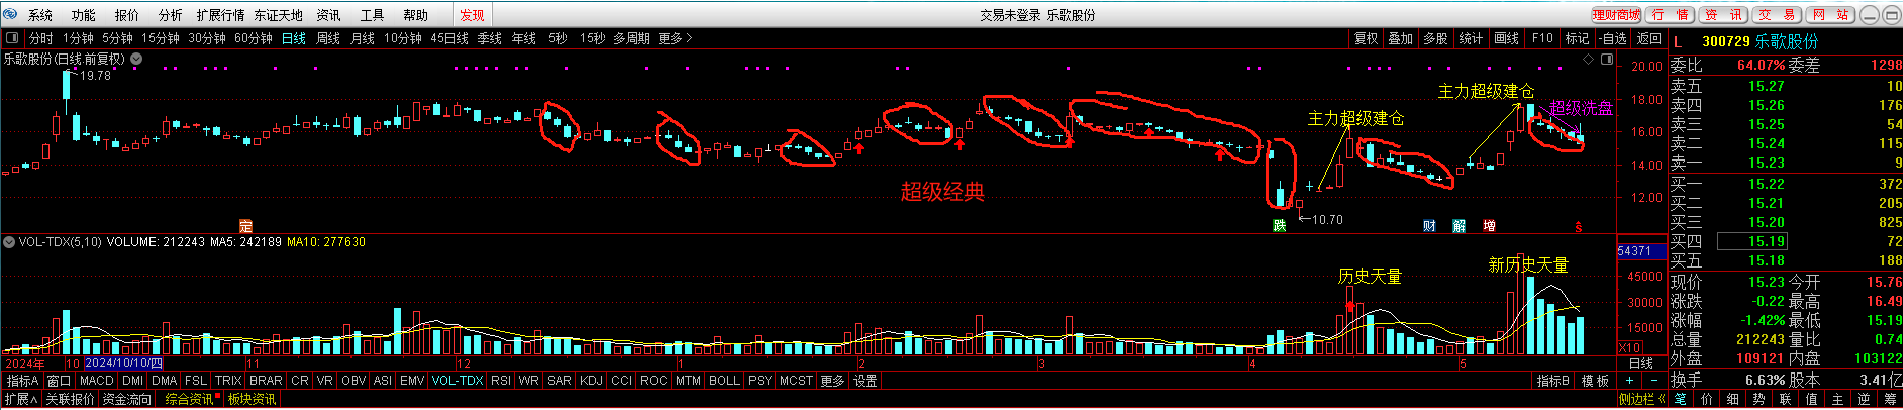This screenshot has width=1903, height=410.
Task: Switch chart to 60分钟 period
Action: (x=253, y=38)
